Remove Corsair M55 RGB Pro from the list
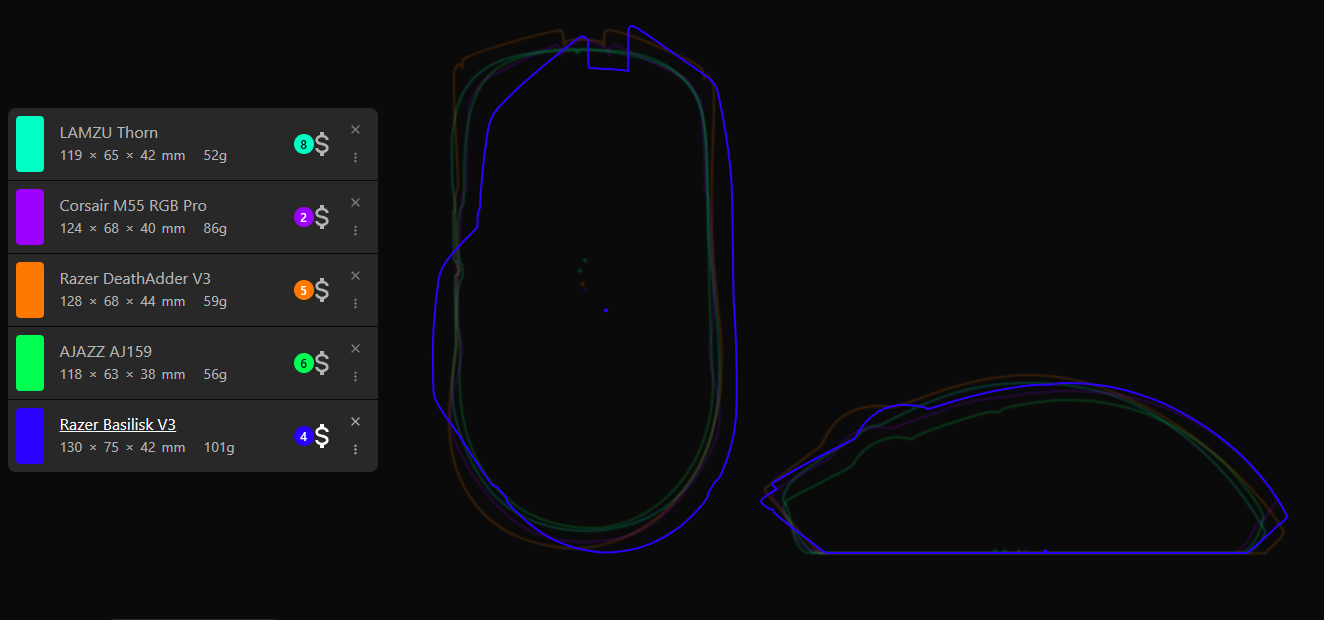The height and width of the screenshot is (620, 1324). pyautogui.click(x=355, y=202)
